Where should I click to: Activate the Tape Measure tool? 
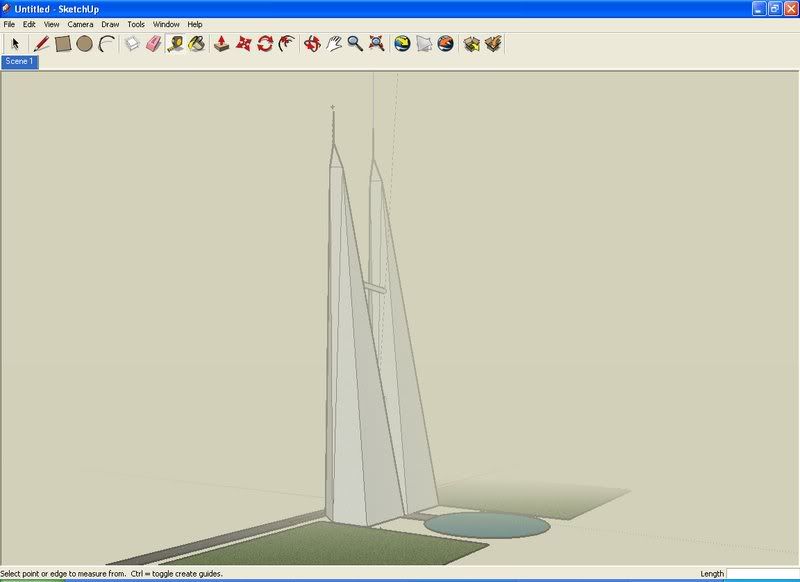coord(175,44)
